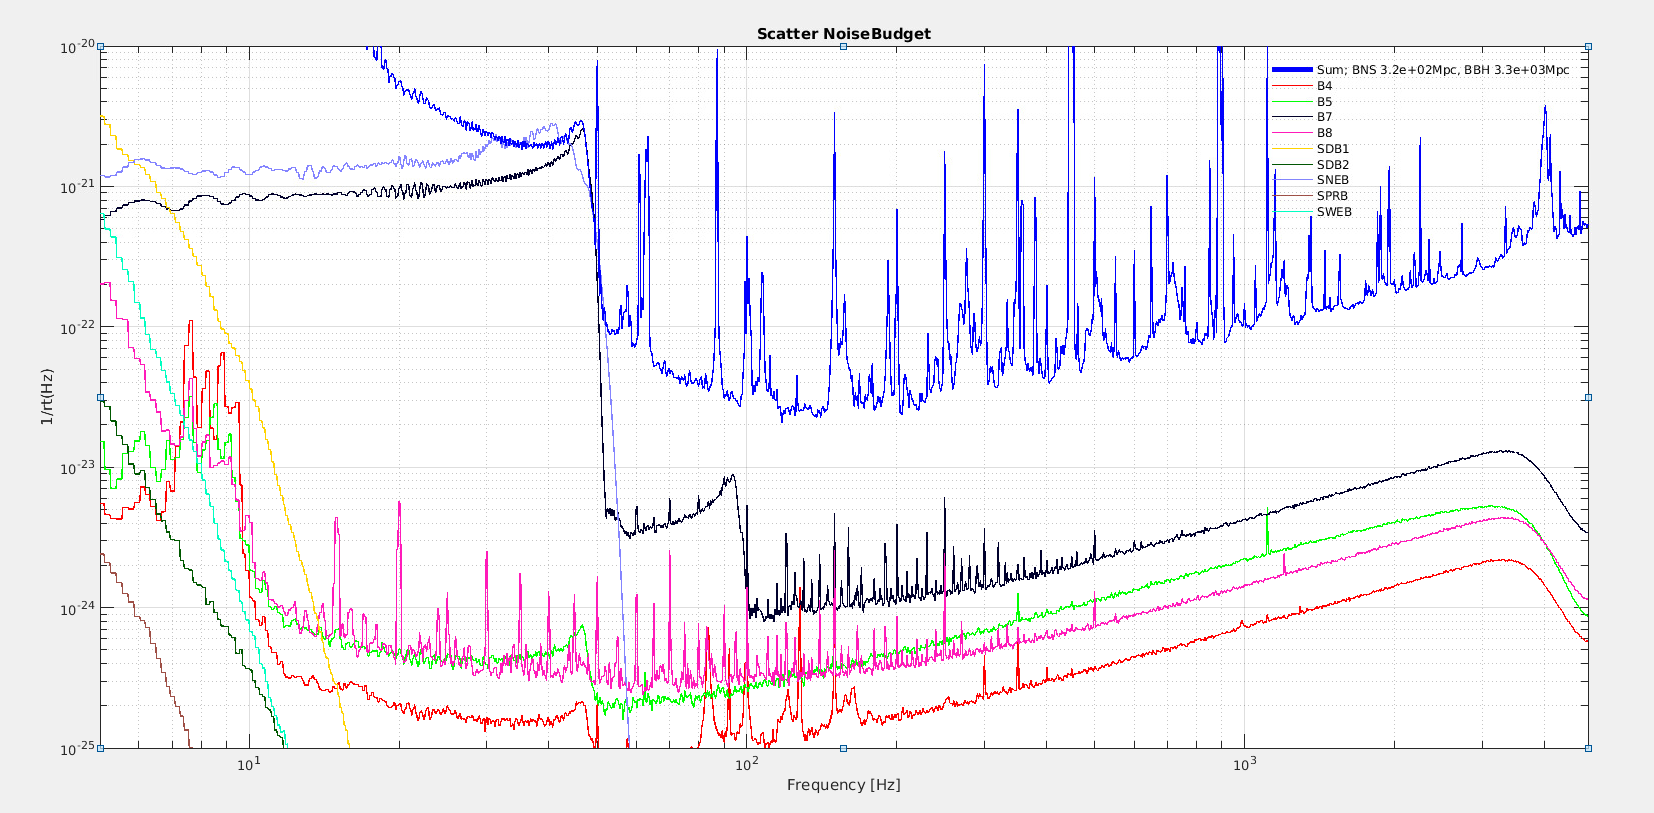Click the thick blue Sum legend line sample
1654x813 pixels.
pos(1291,70)
